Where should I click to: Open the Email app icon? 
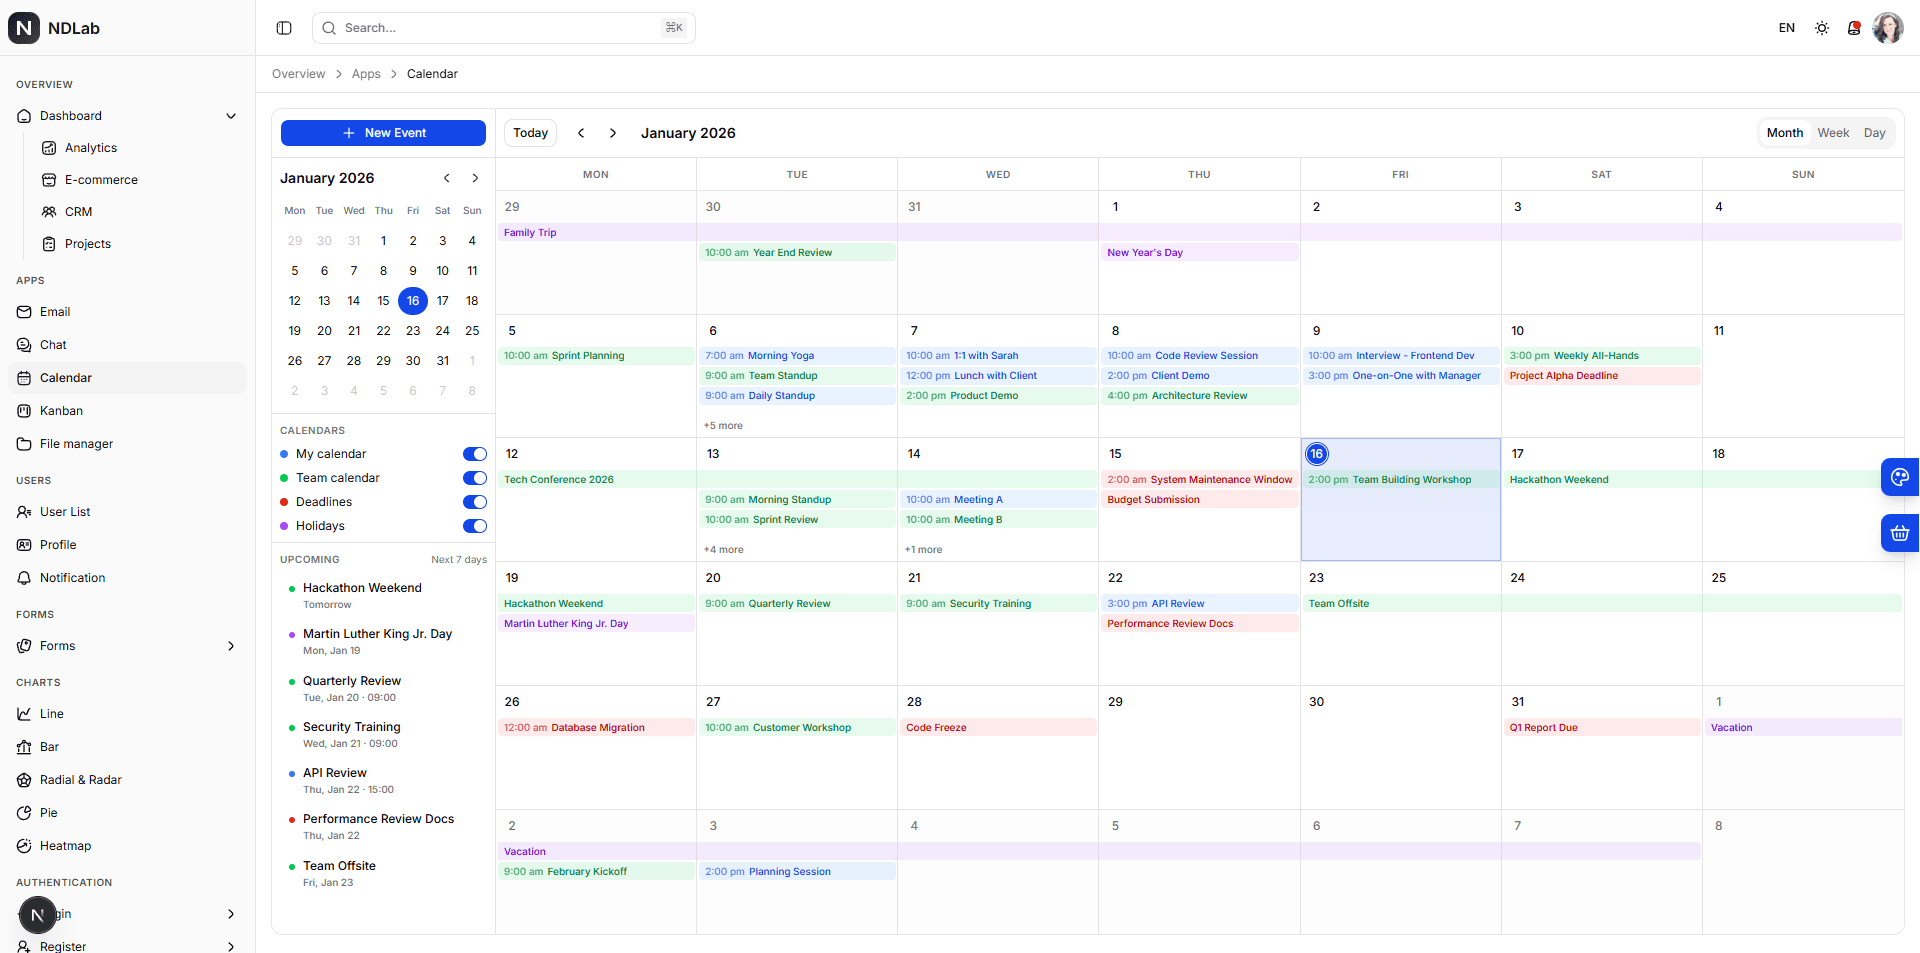tap(24, 311)
